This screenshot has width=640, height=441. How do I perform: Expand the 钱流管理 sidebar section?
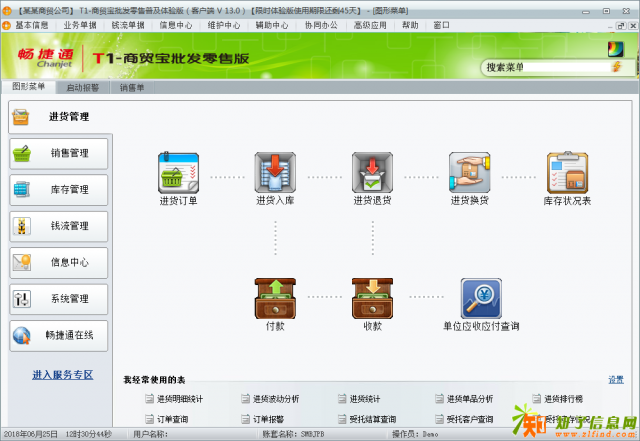tap(59, 226)
